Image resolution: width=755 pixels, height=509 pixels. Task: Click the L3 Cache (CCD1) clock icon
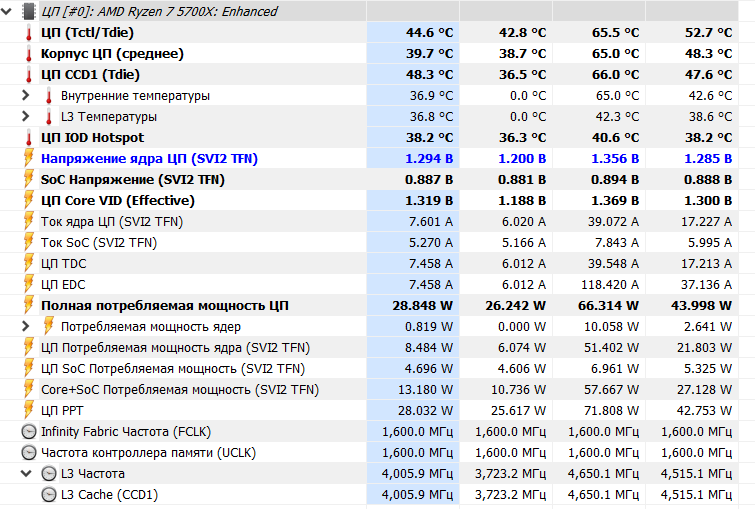coord(49,494)
